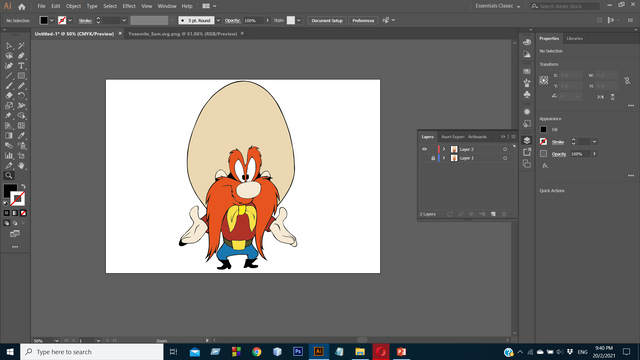Switch to the Asset Export tab

click(x=453, y=137)
